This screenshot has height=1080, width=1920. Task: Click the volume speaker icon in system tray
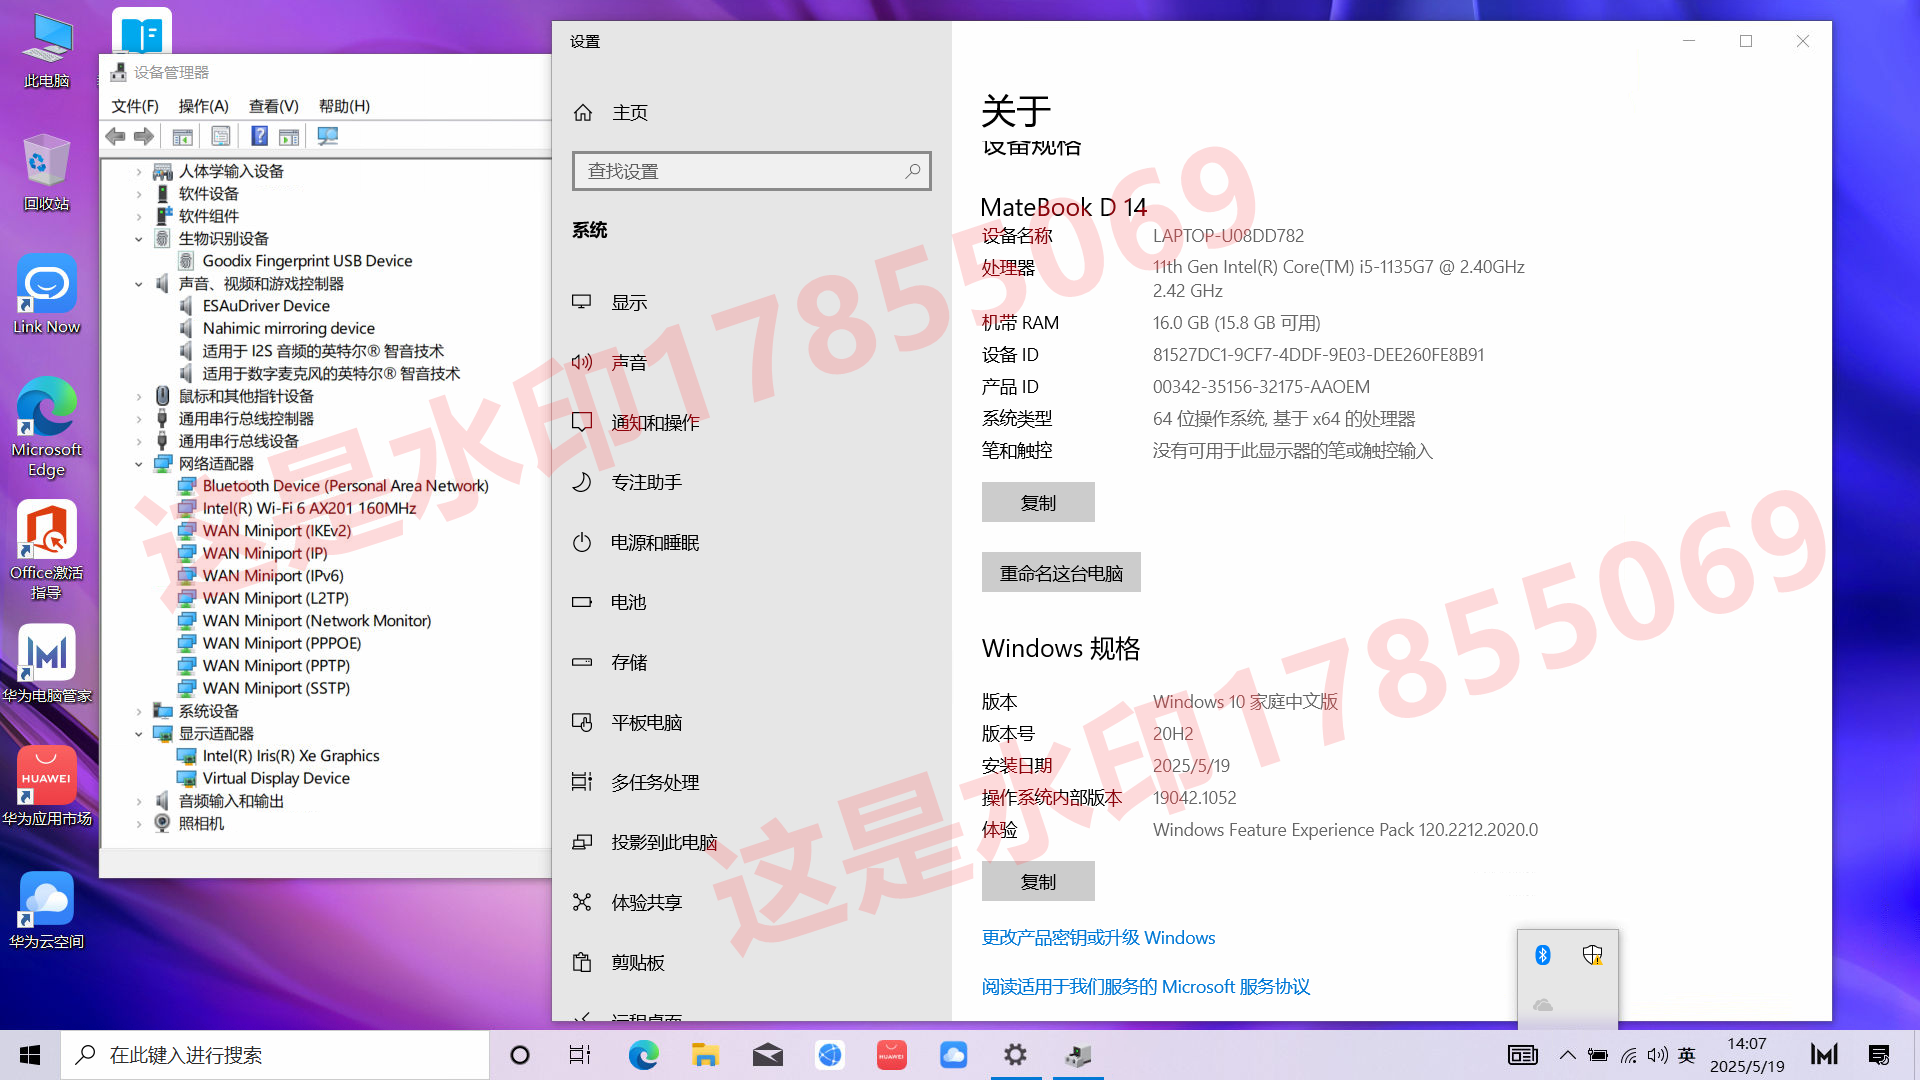[x=1657, y=1055]
